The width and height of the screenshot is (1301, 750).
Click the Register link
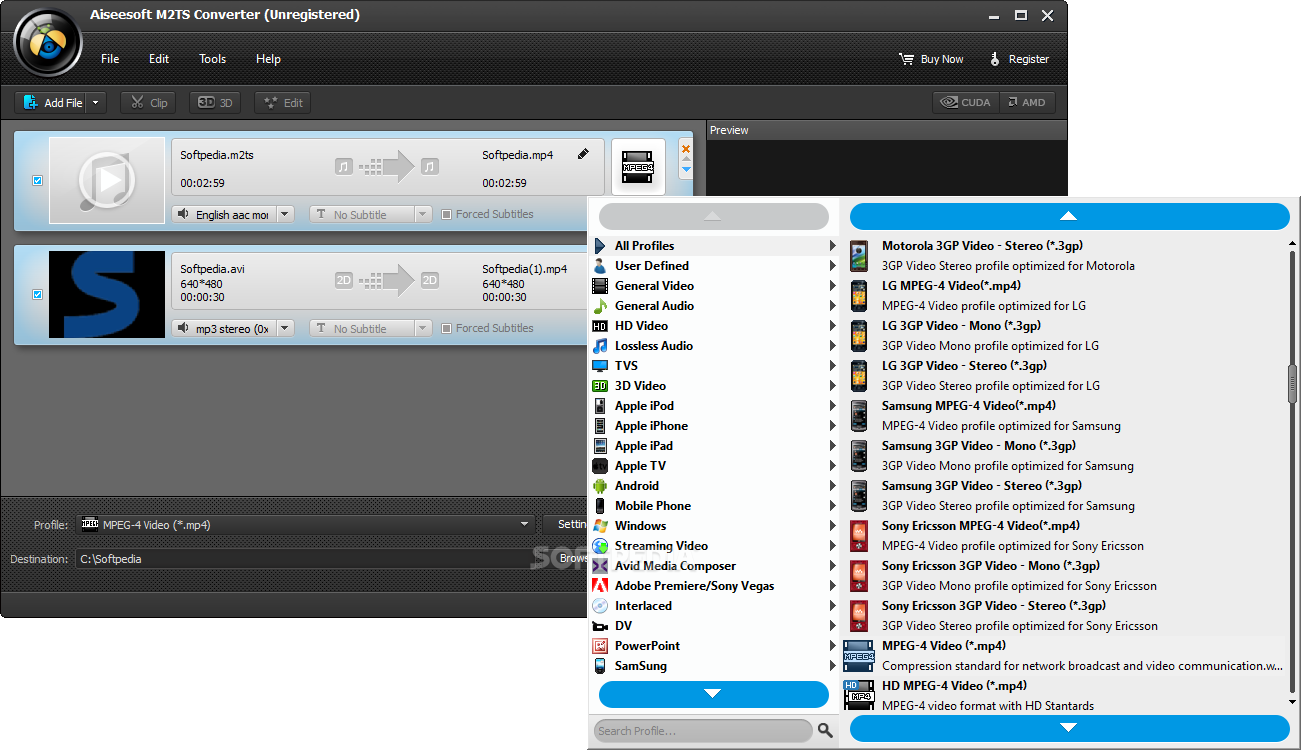pyautogui.click(x=1019, y=59)
